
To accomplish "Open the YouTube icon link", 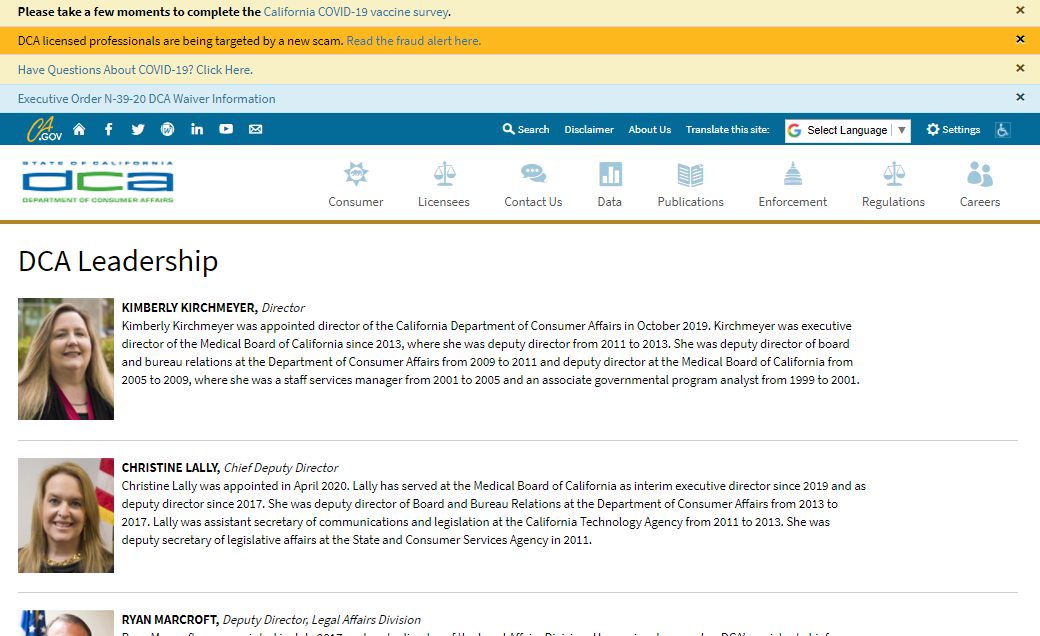I will [226, 129].
